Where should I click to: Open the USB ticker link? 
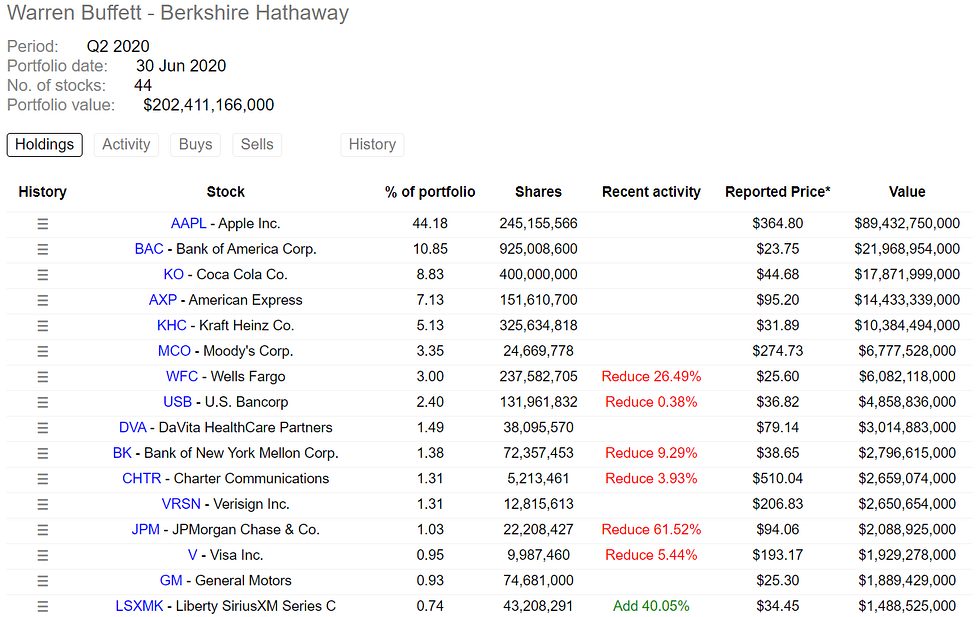pos(177,402)
